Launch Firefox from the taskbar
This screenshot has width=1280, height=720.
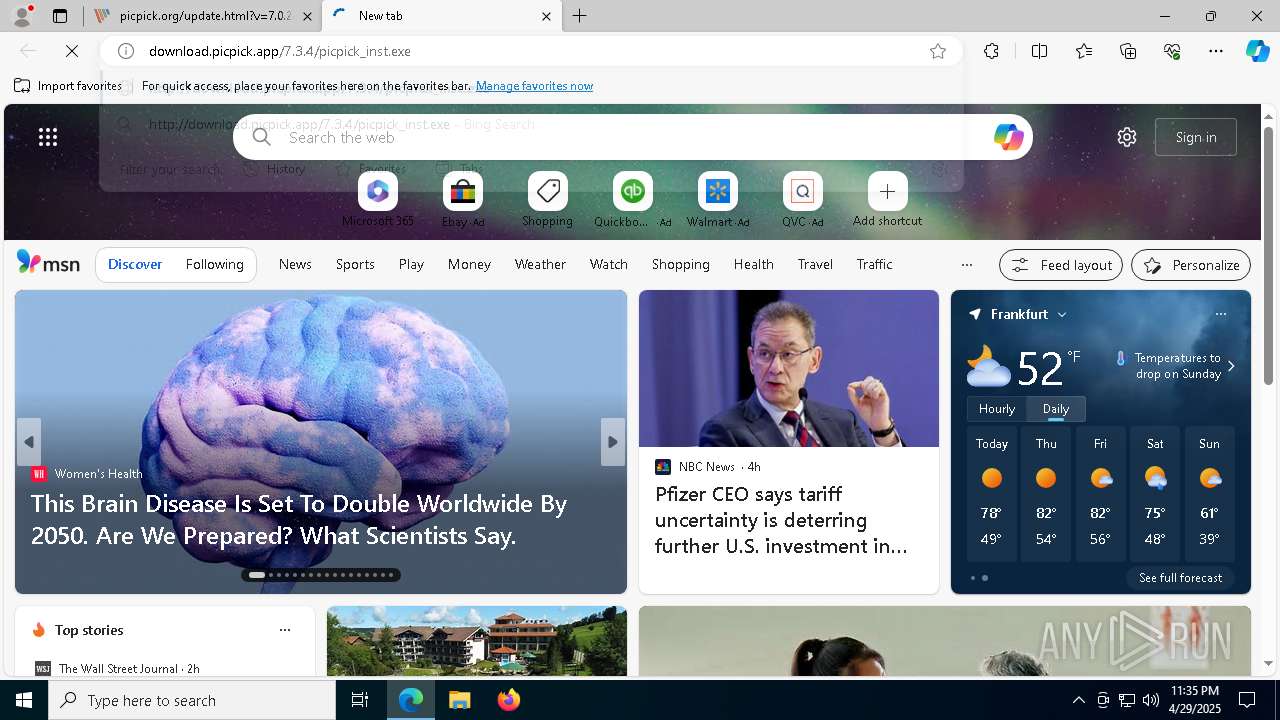point(509,700)
